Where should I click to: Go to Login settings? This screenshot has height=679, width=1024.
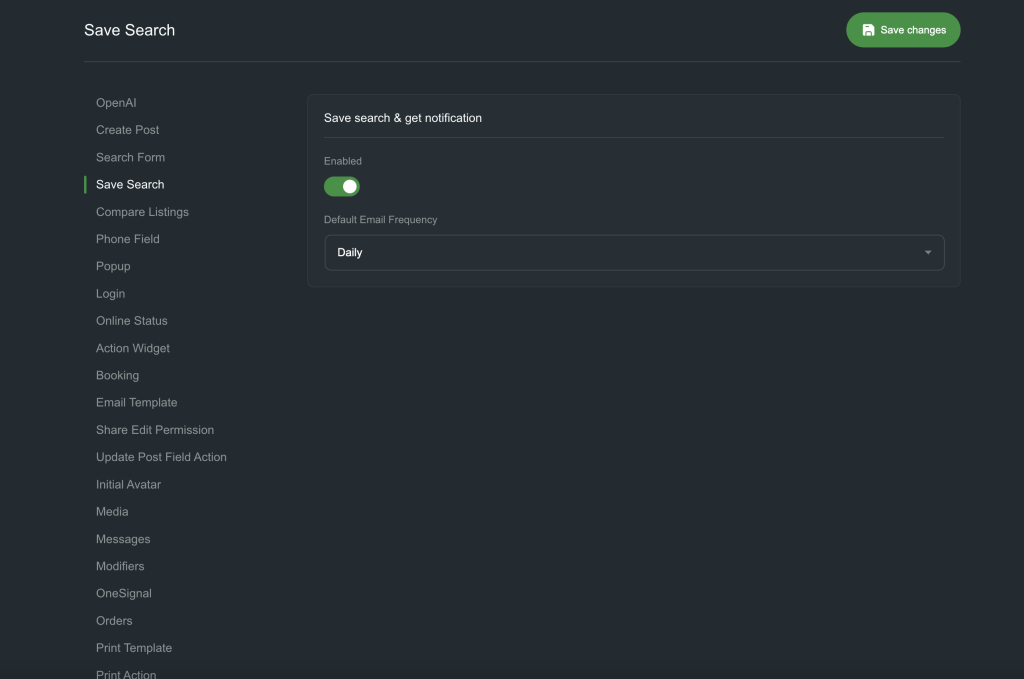(x=110, y=294)
